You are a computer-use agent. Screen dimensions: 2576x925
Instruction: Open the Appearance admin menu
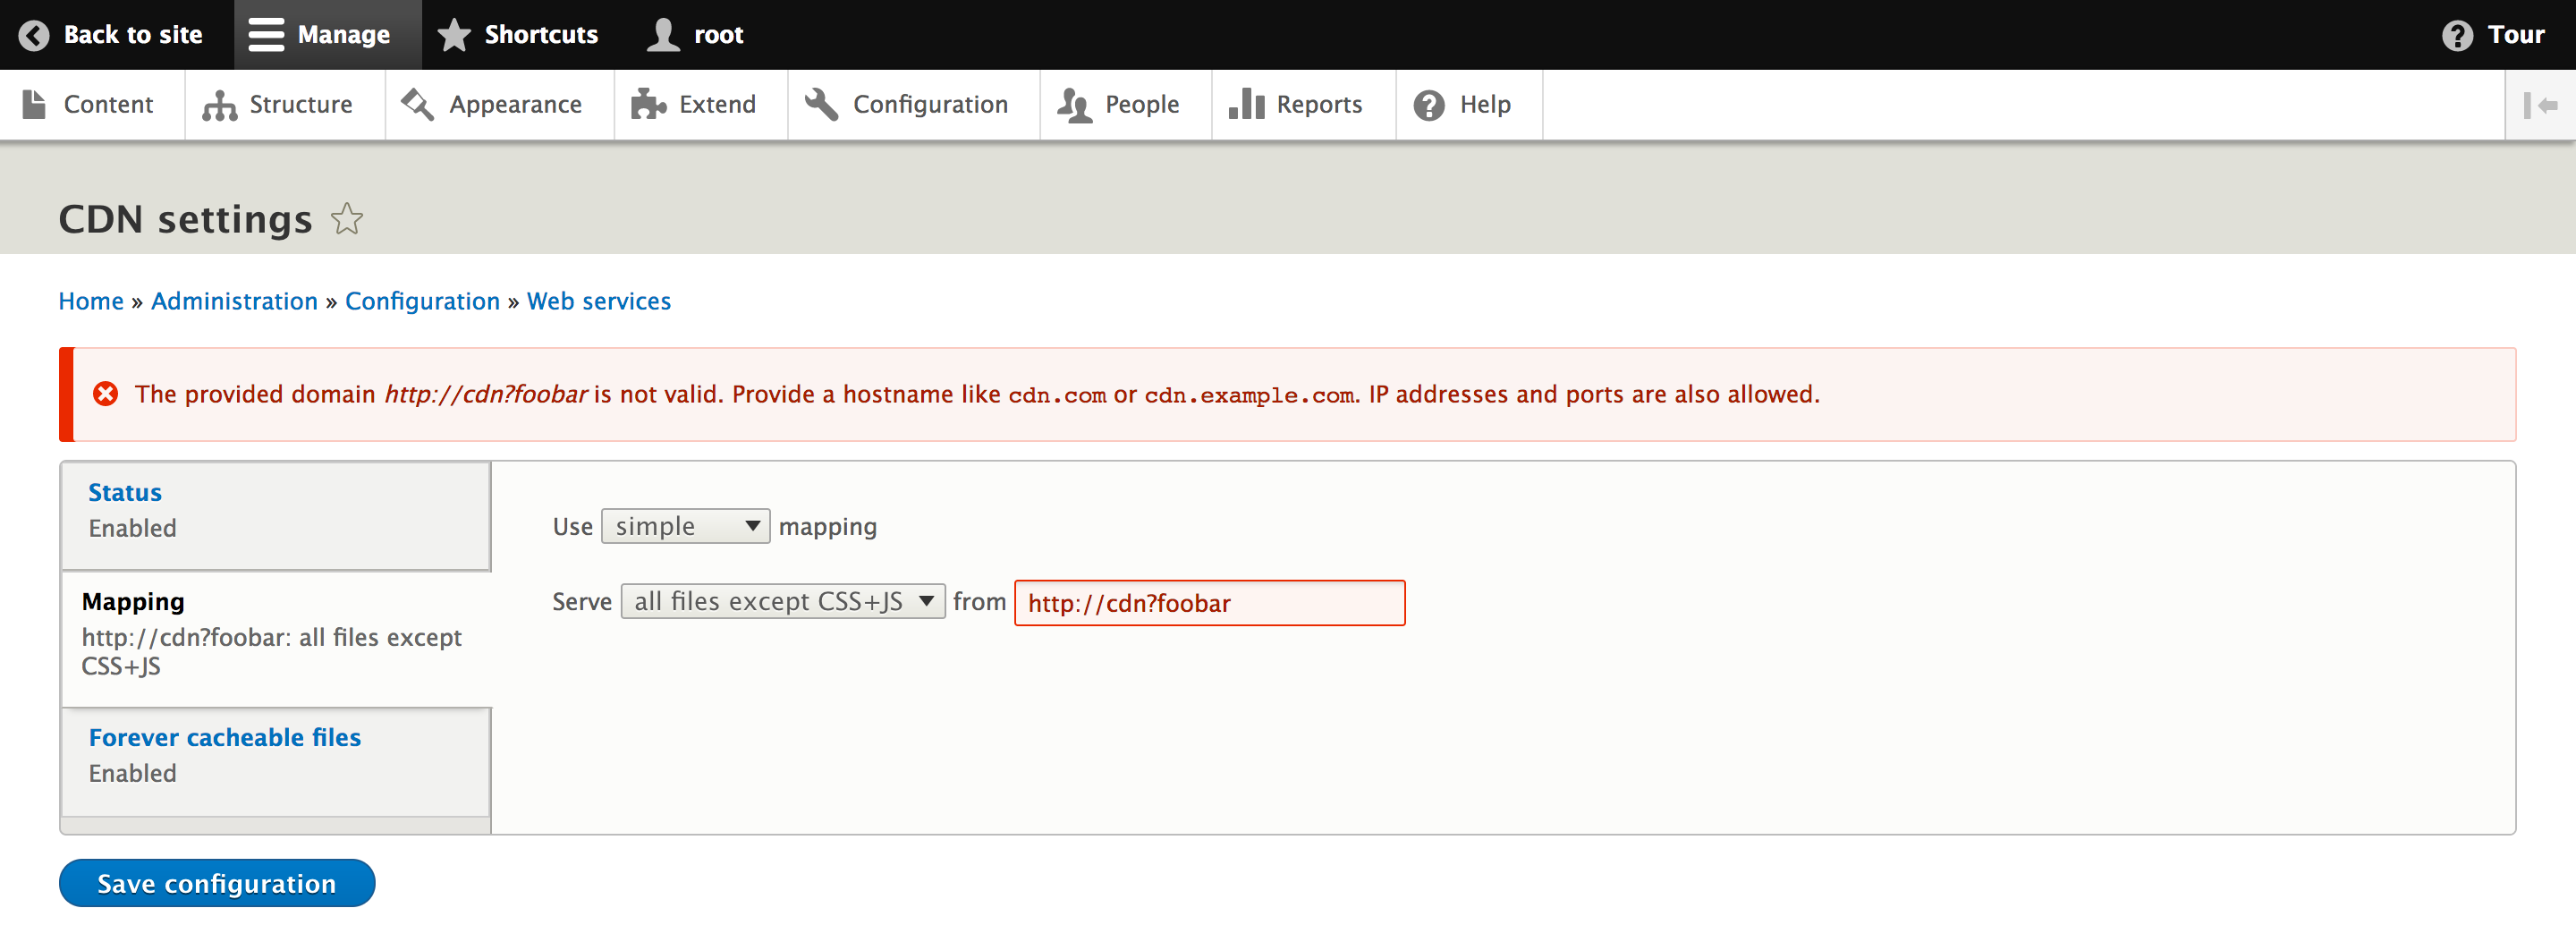click(493, 105)
